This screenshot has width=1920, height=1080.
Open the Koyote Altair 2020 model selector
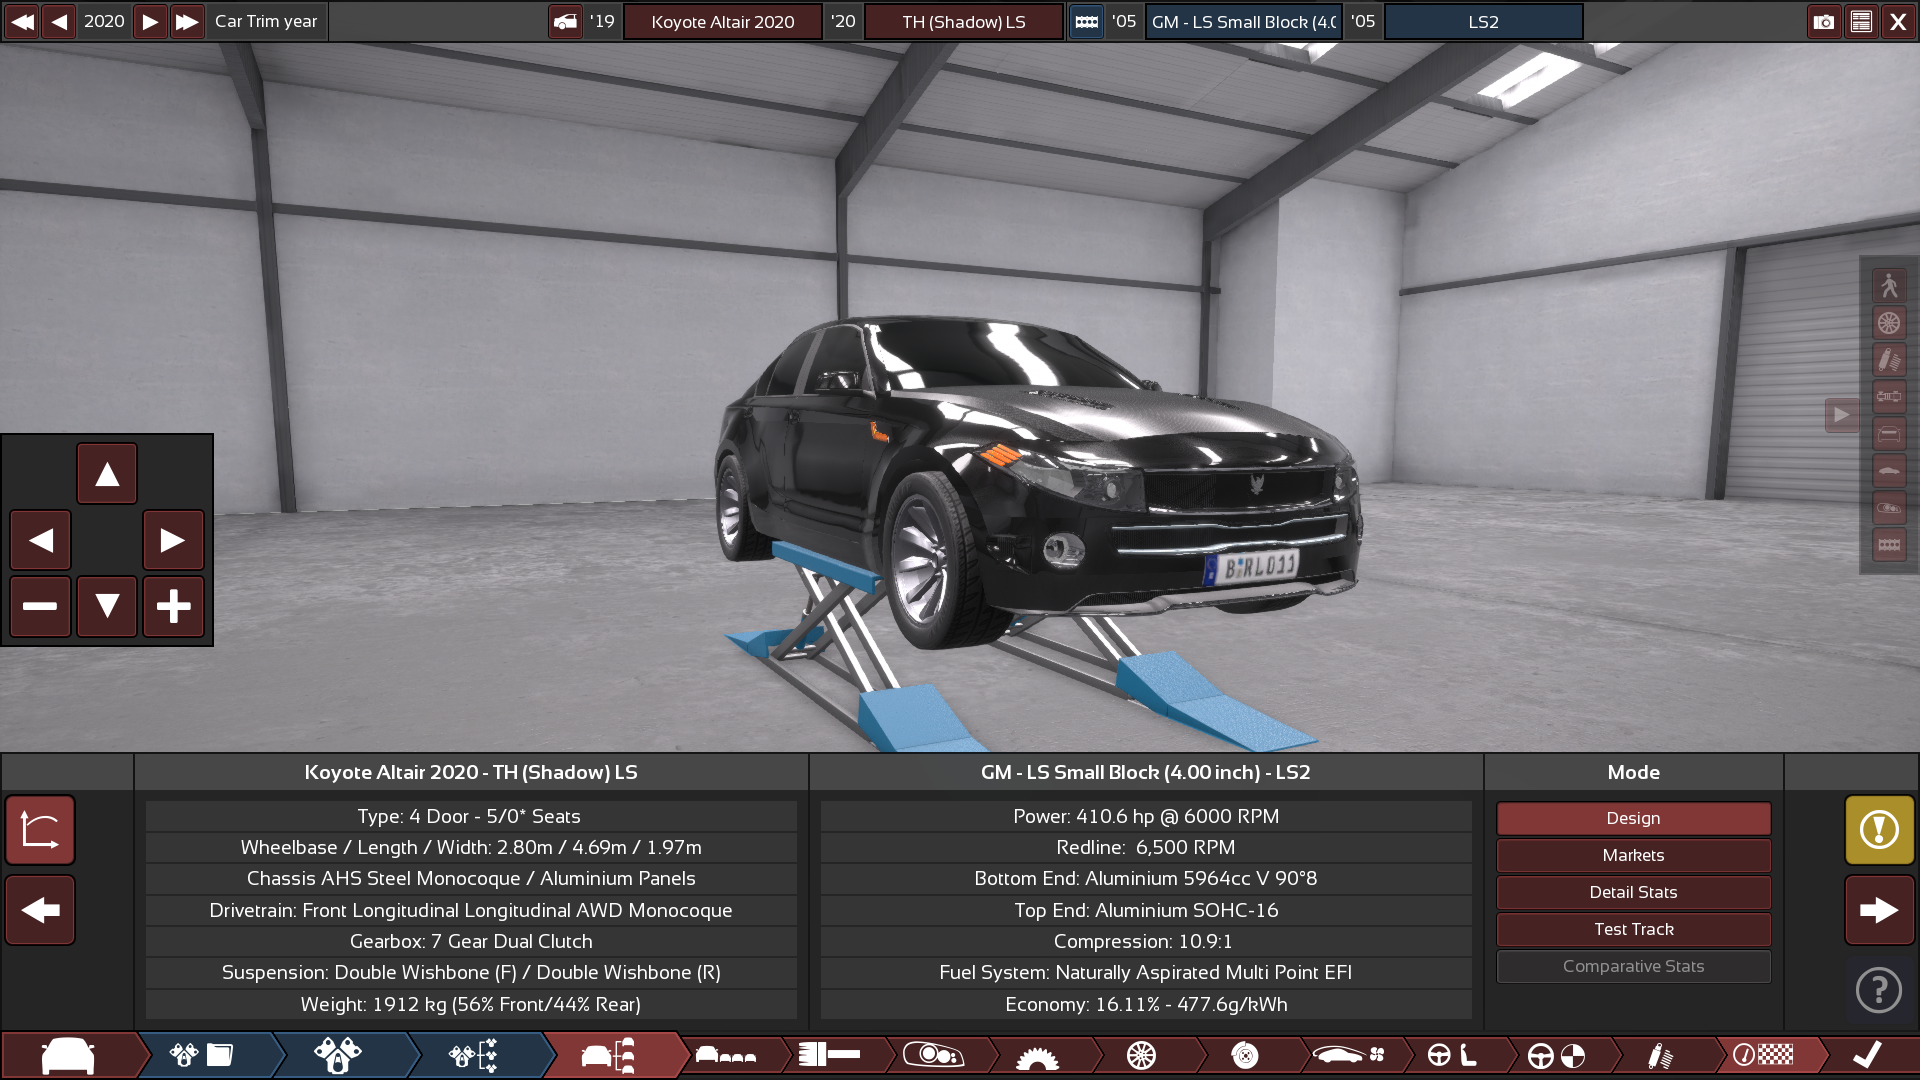click(x=722, y=22)
